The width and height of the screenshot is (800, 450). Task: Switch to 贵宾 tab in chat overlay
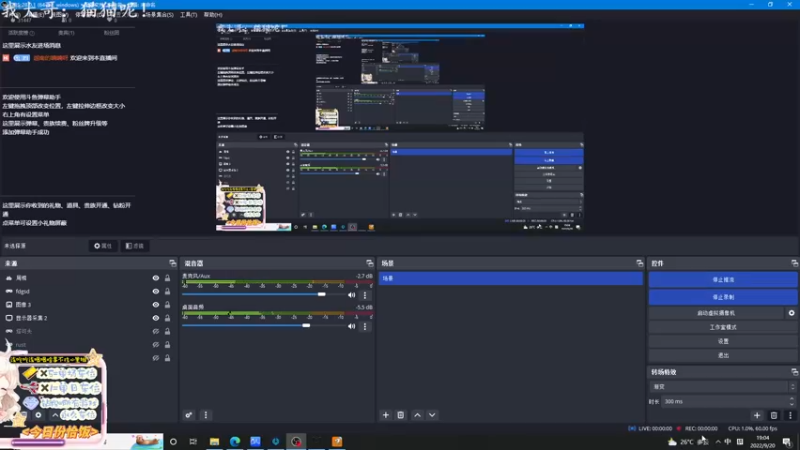[x=66, y=33]
